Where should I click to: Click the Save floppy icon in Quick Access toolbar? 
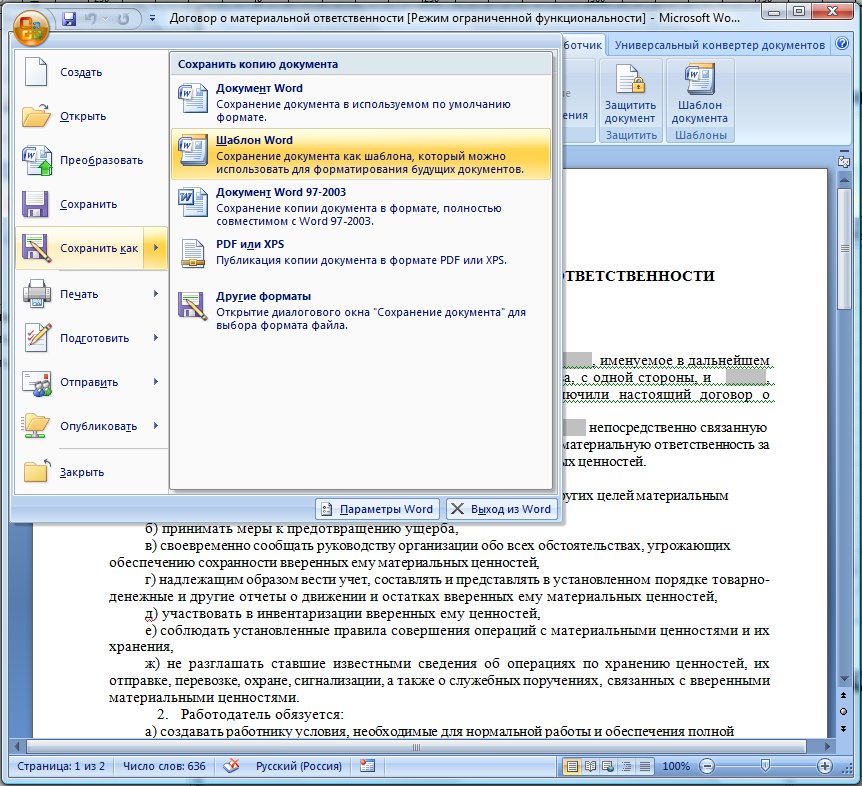pos(69,19)
